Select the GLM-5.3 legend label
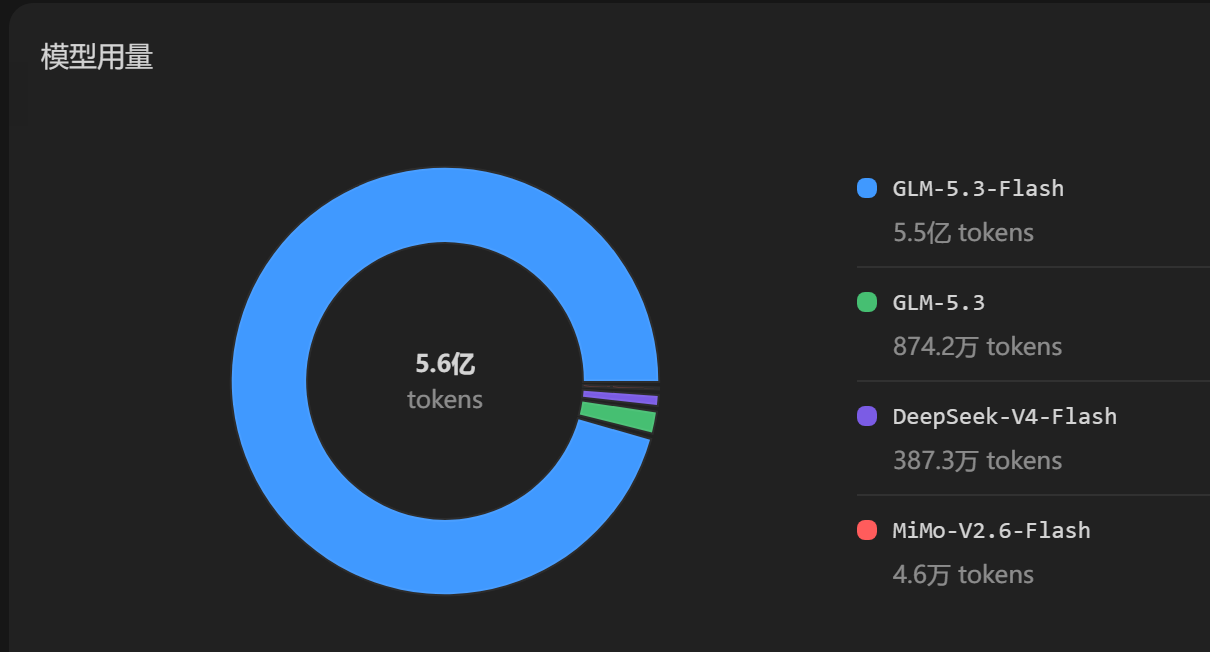 click(x=939, y=302)
